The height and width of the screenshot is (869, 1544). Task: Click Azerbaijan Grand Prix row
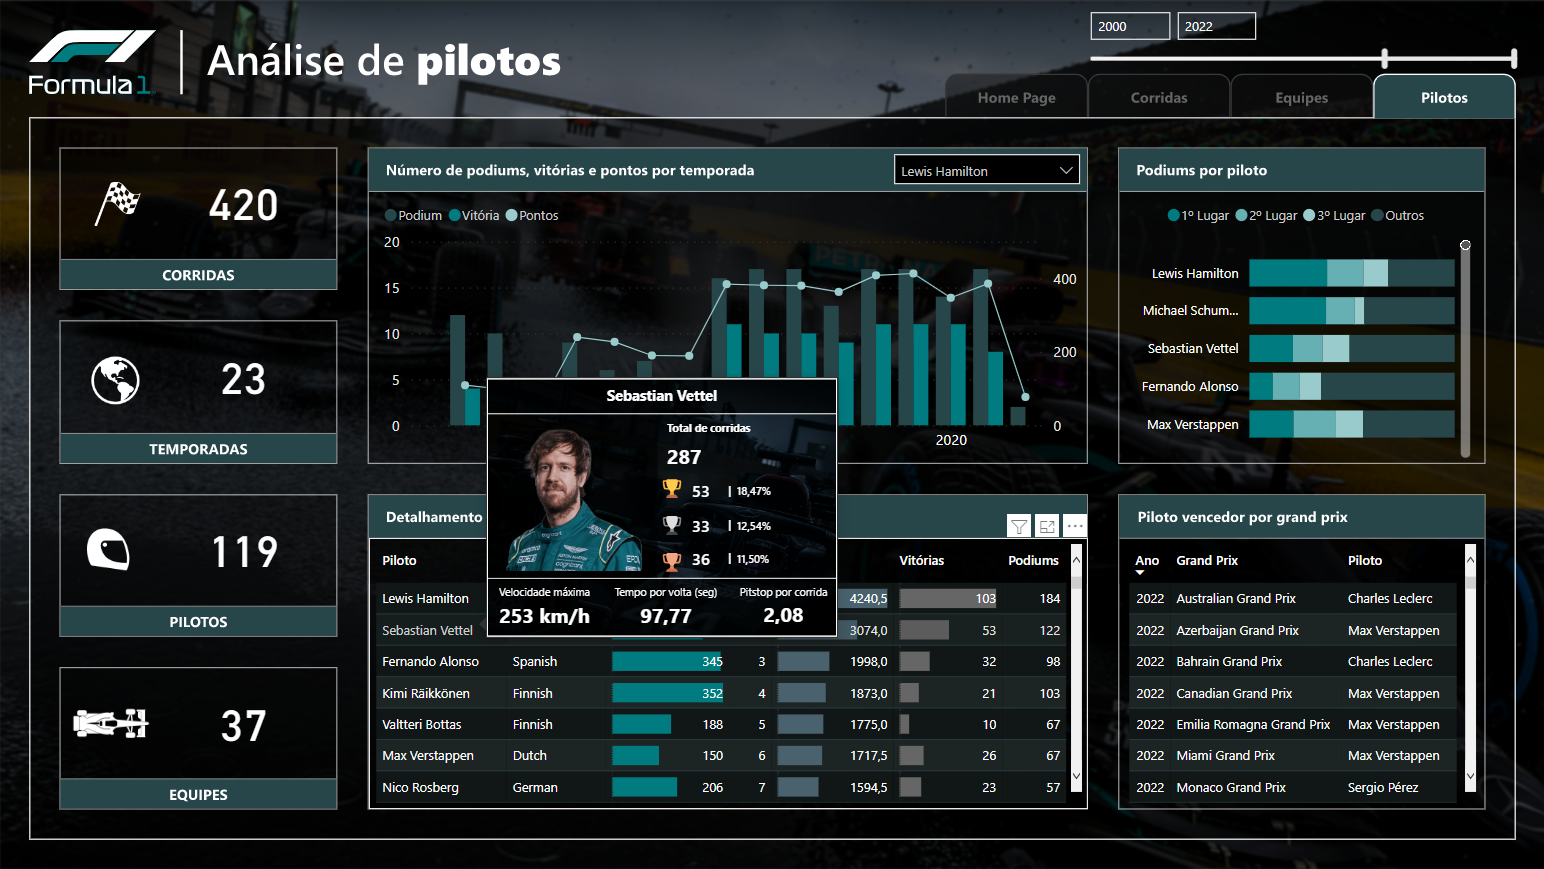[x=1292, y=630]
